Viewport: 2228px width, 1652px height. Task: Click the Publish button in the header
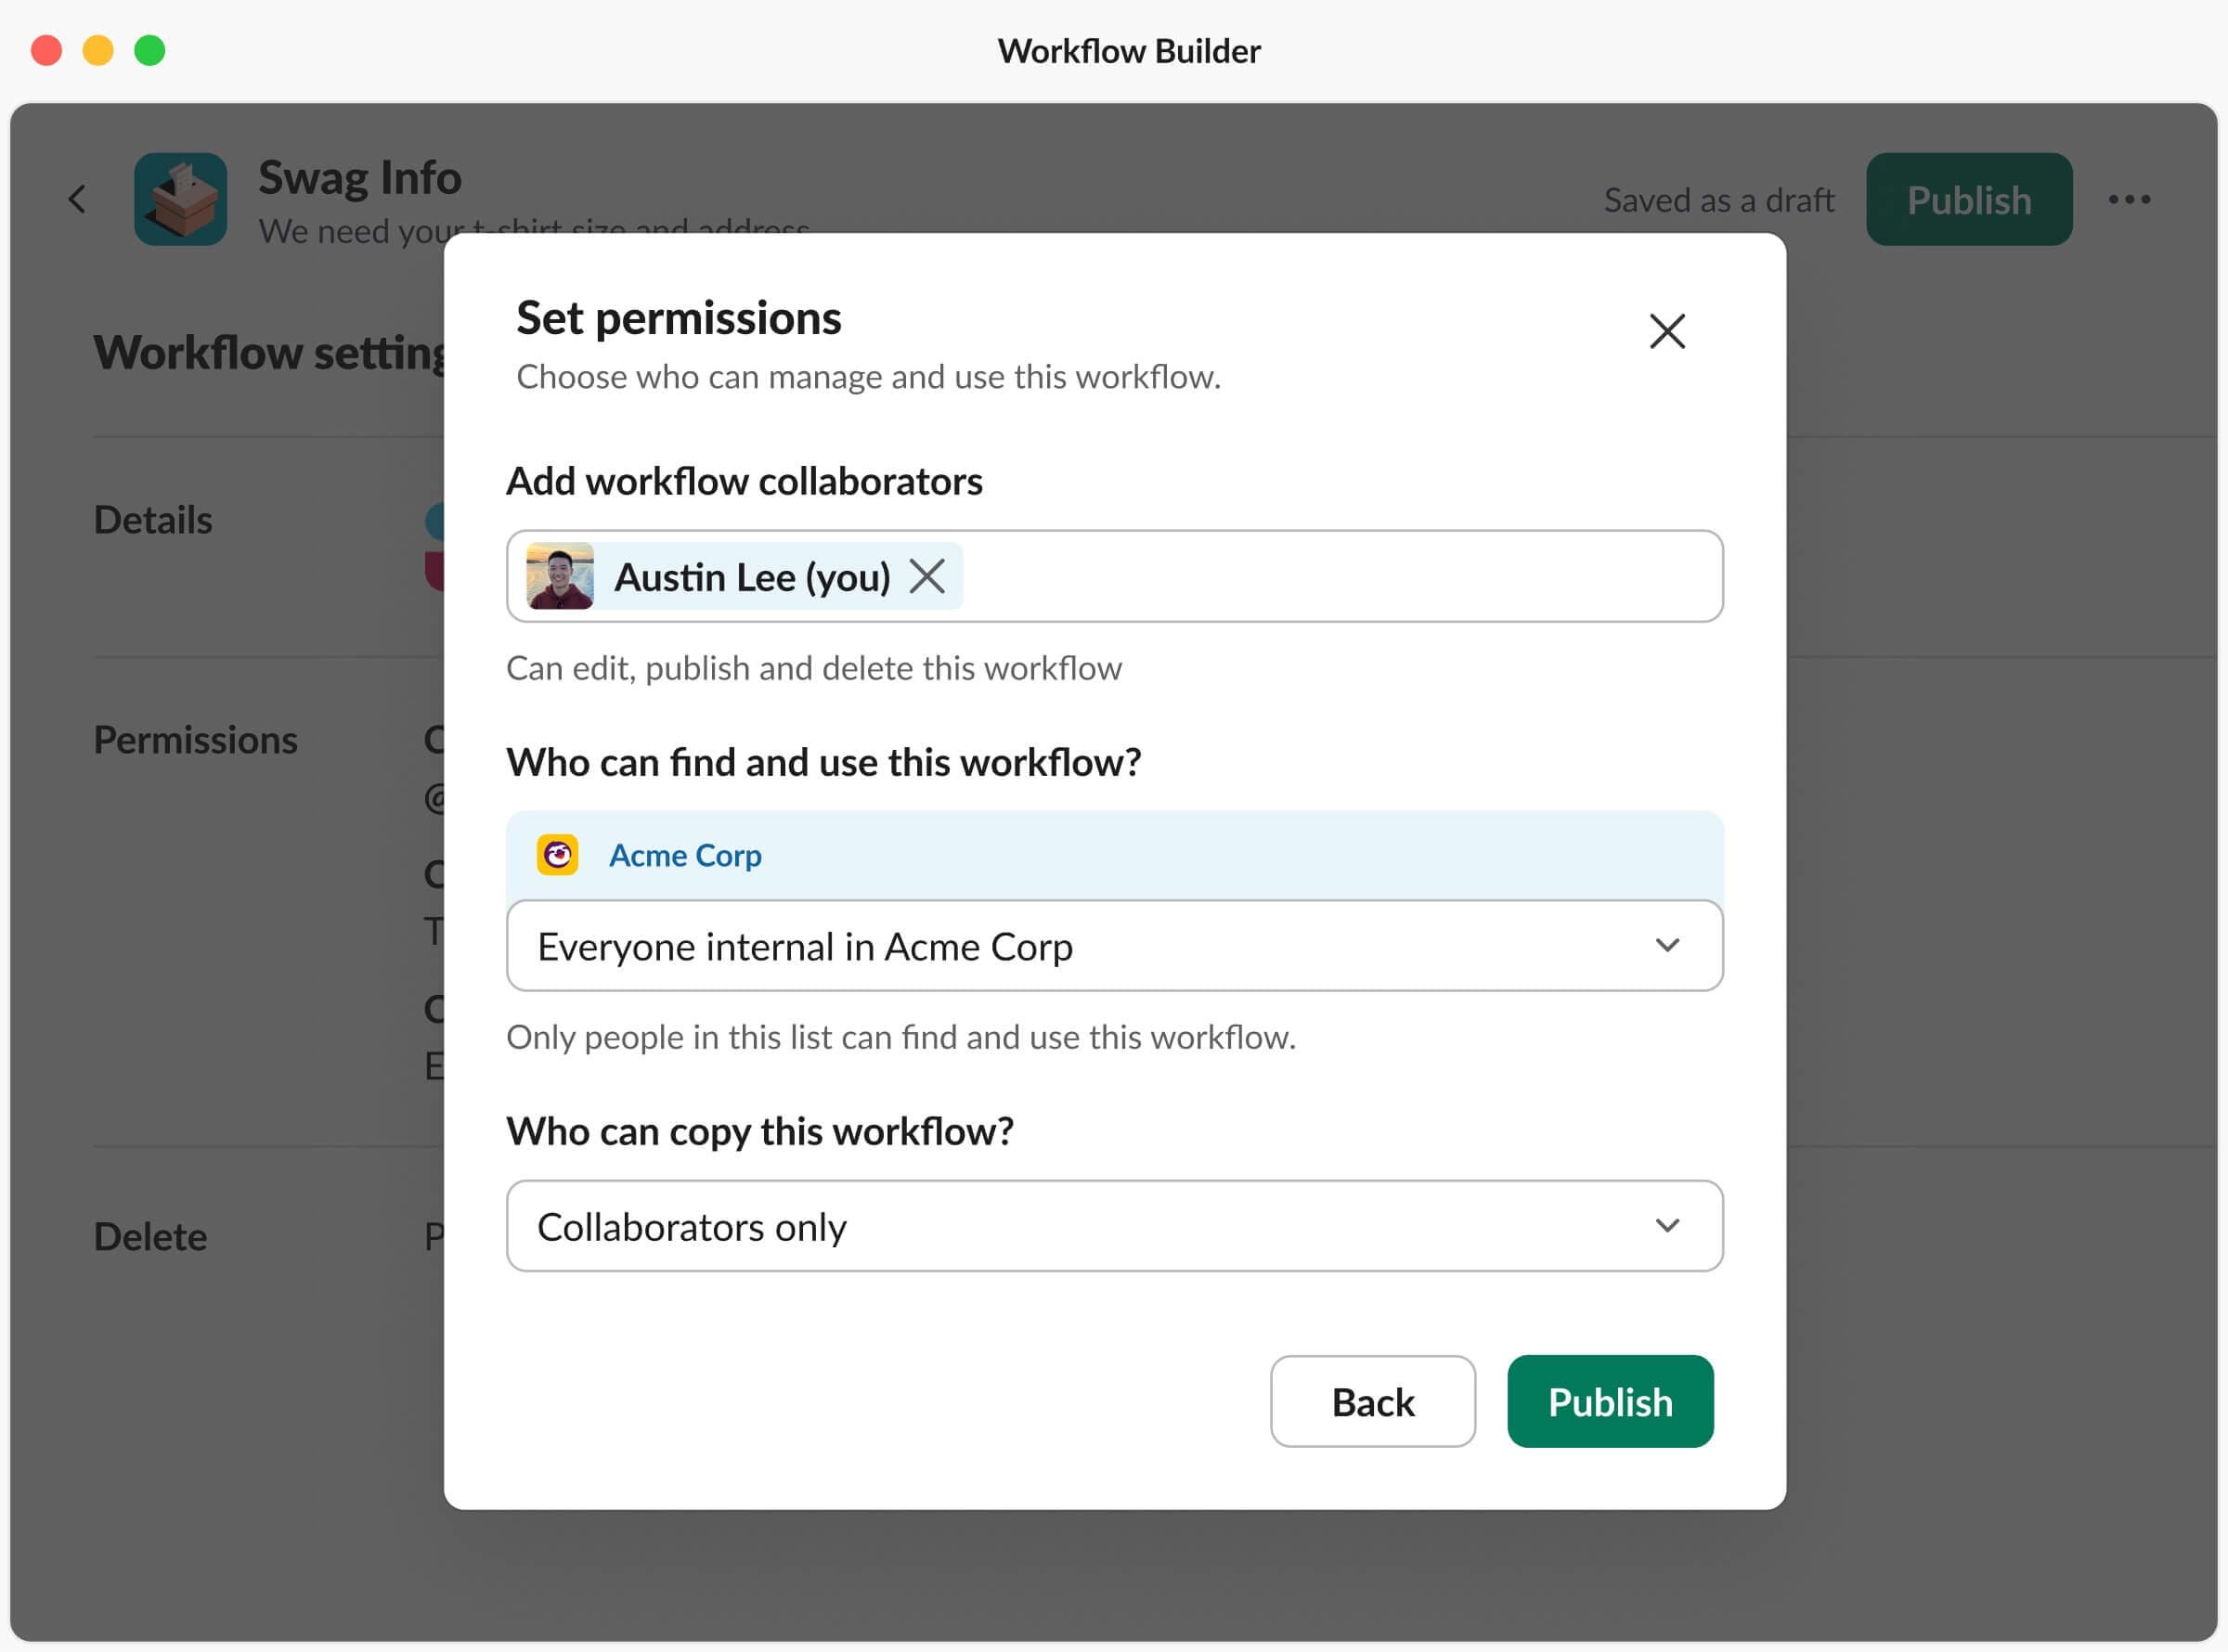1968,199
